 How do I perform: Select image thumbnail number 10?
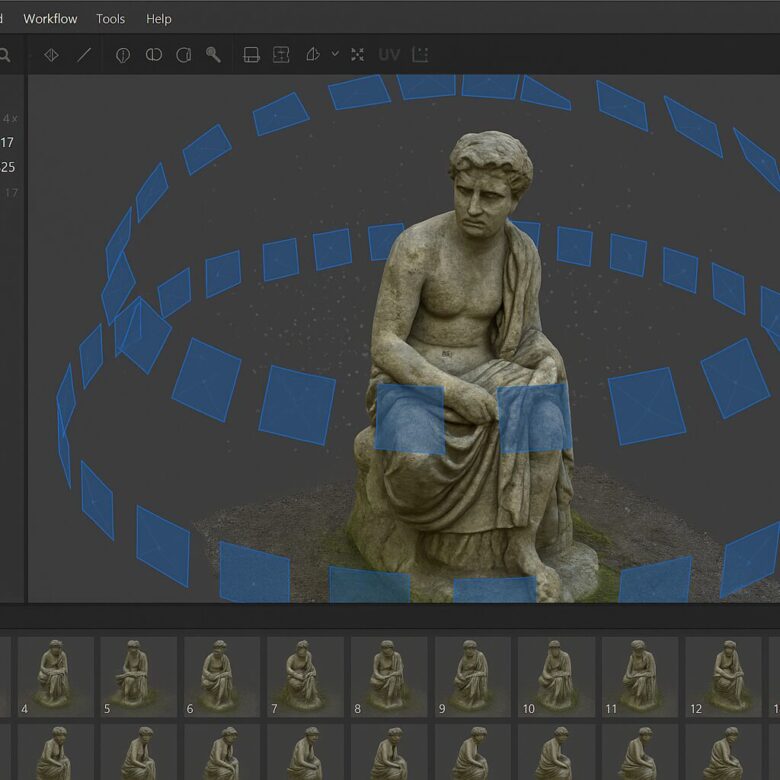556,677
